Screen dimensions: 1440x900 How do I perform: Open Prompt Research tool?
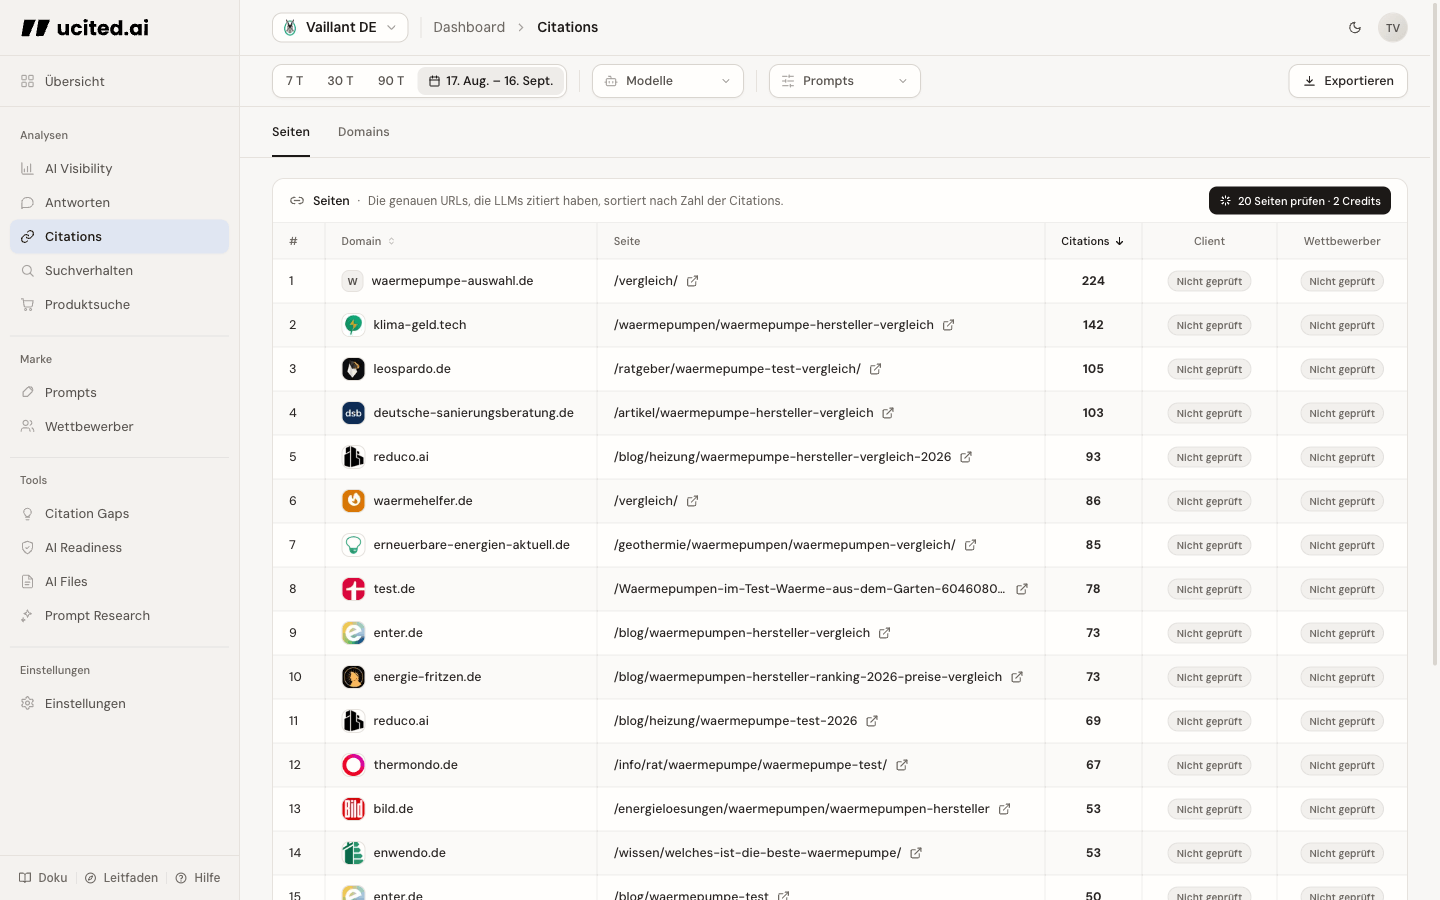[x=119, y=616]
